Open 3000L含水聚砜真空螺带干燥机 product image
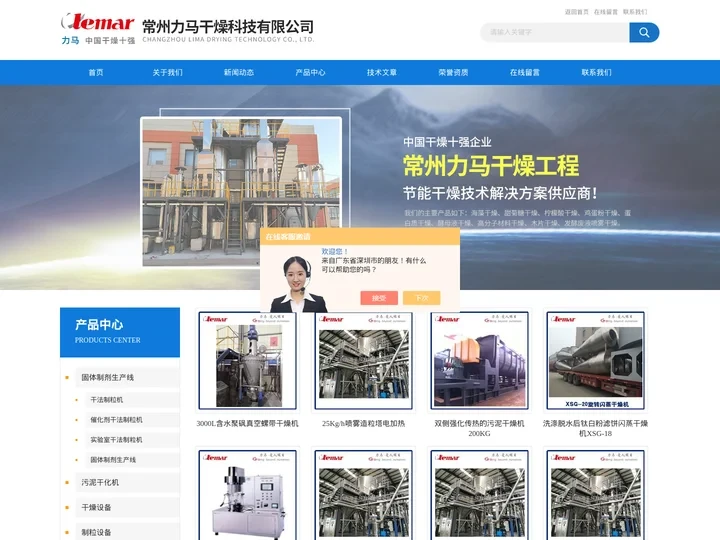Image resolution: width=720 pixels, height=540 pixels. click(248, 360)
